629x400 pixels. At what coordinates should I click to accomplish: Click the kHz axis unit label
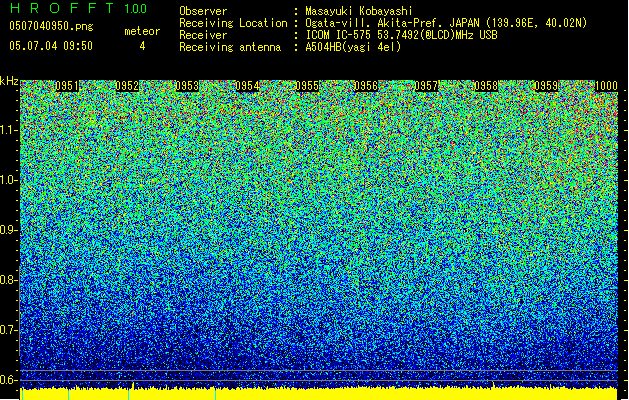9,81
